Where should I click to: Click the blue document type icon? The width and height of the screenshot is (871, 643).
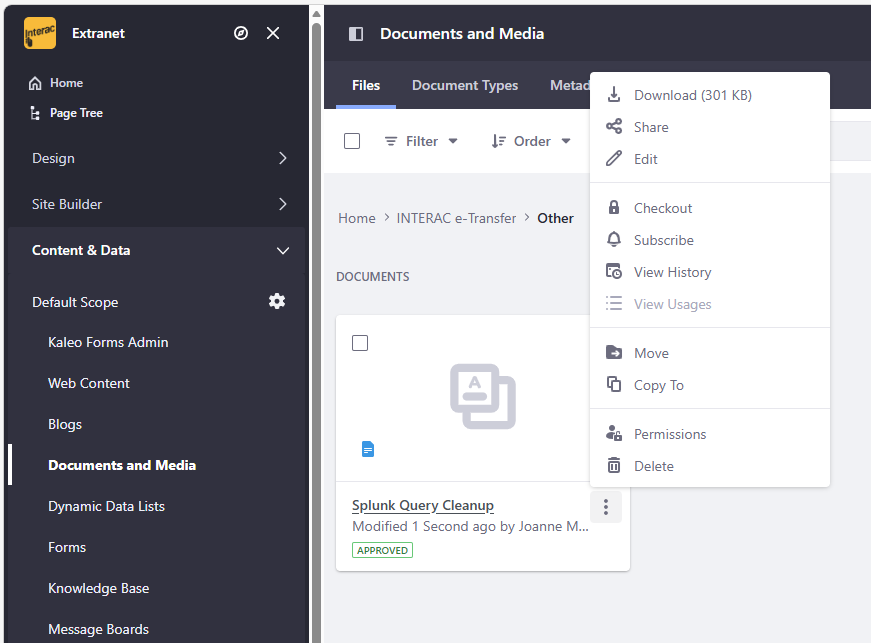click(x=368, y=449)
